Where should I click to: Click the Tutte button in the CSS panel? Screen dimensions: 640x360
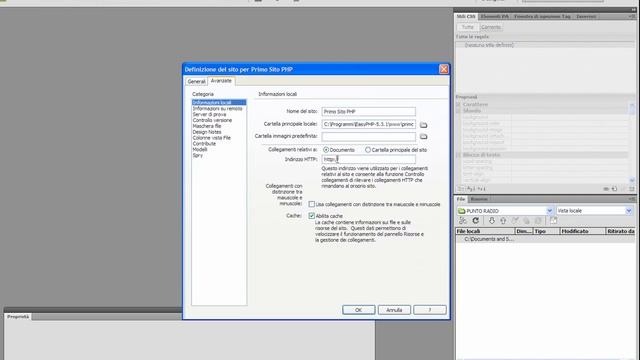[468, 27]
